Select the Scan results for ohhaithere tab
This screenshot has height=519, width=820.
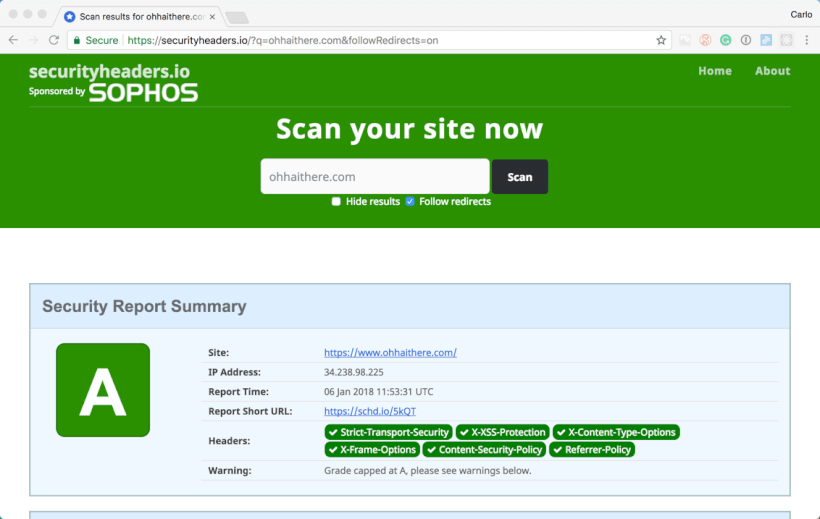point(140,17)
